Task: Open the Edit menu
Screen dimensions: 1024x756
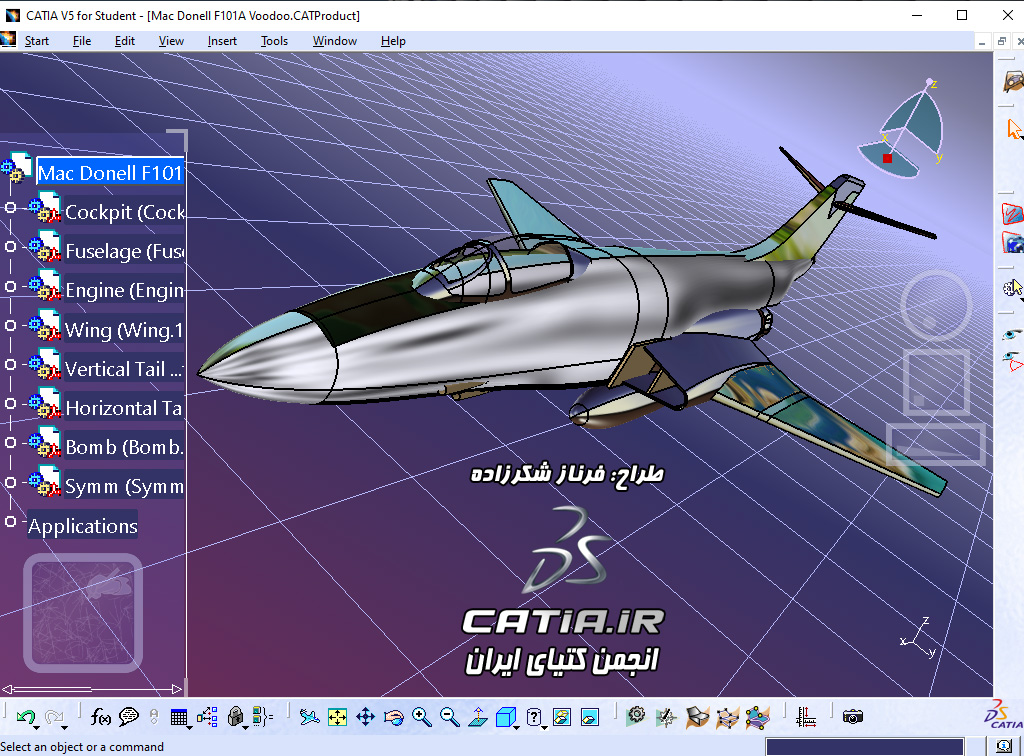Action: click(125, 41)
